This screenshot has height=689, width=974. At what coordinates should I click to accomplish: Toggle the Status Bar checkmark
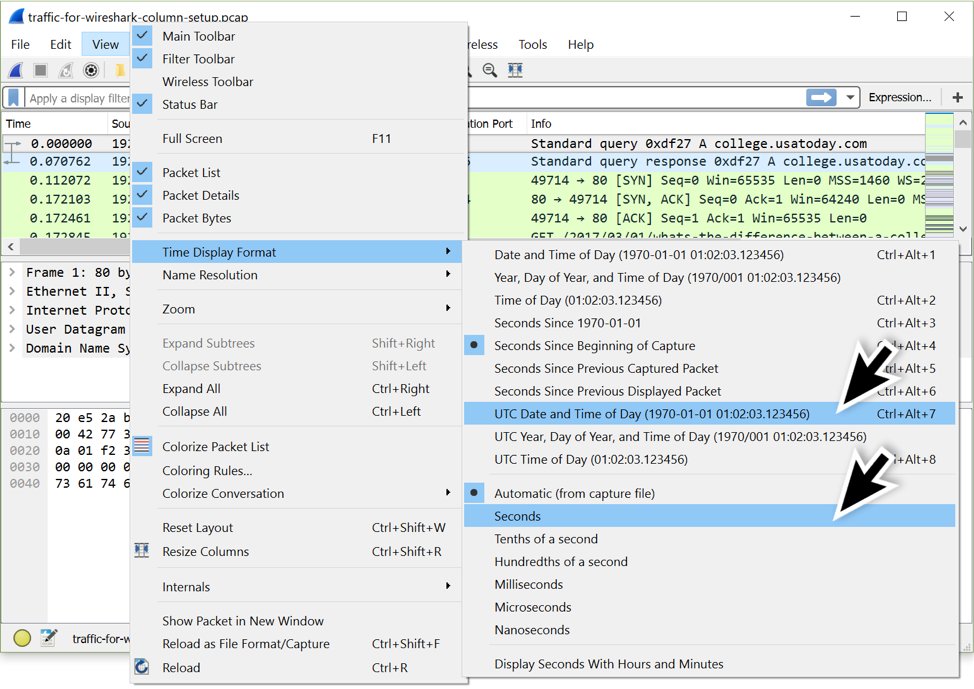pos(142,104)
